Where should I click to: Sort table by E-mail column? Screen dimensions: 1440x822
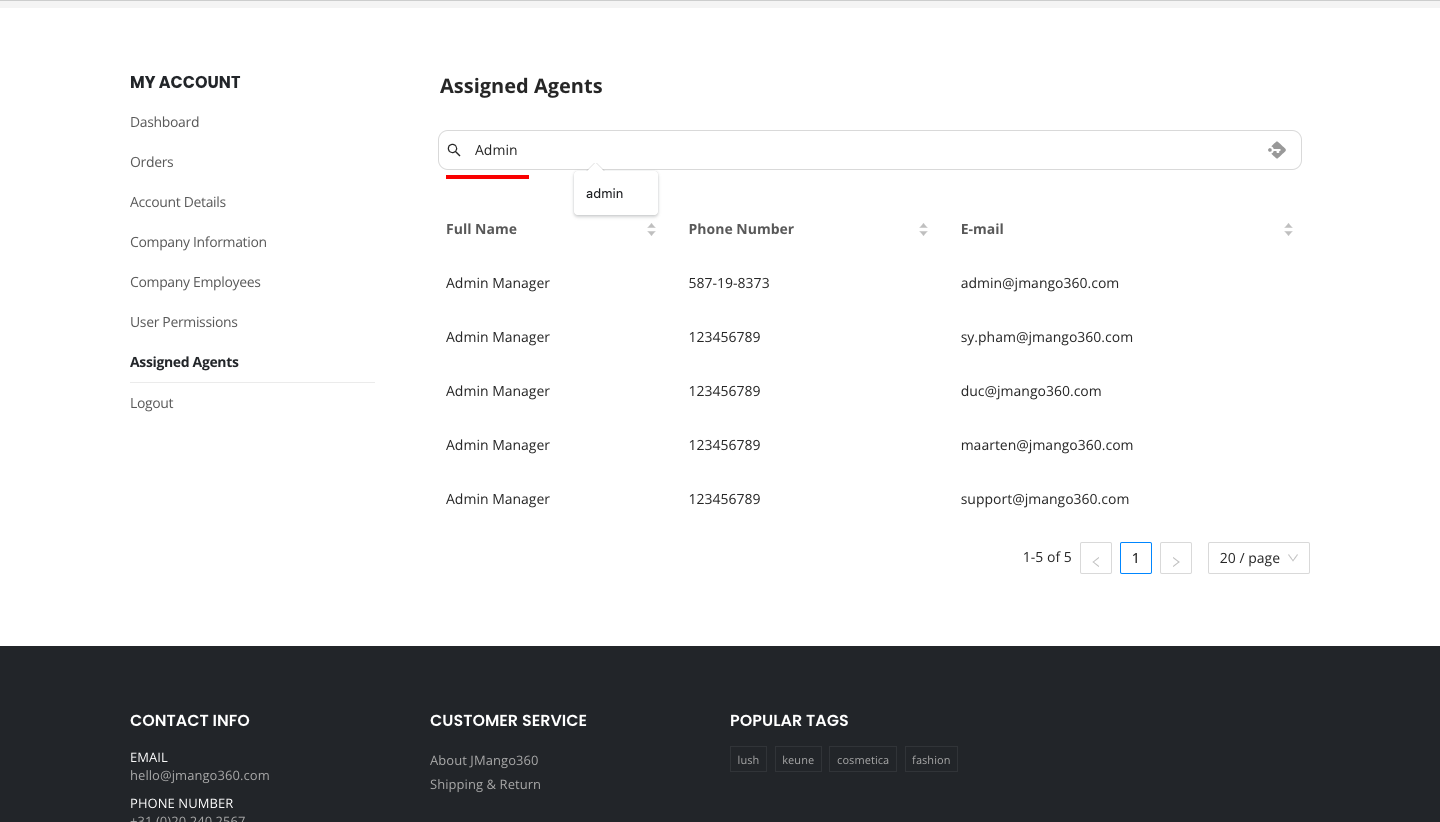click(x=1288, y=229)
